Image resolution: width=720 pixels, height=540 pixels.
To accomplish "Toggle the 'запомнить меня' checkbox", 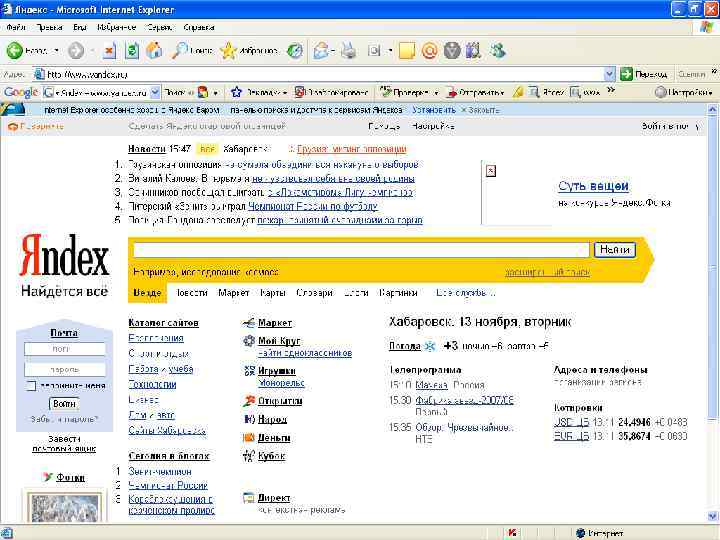I will point(30,386).
